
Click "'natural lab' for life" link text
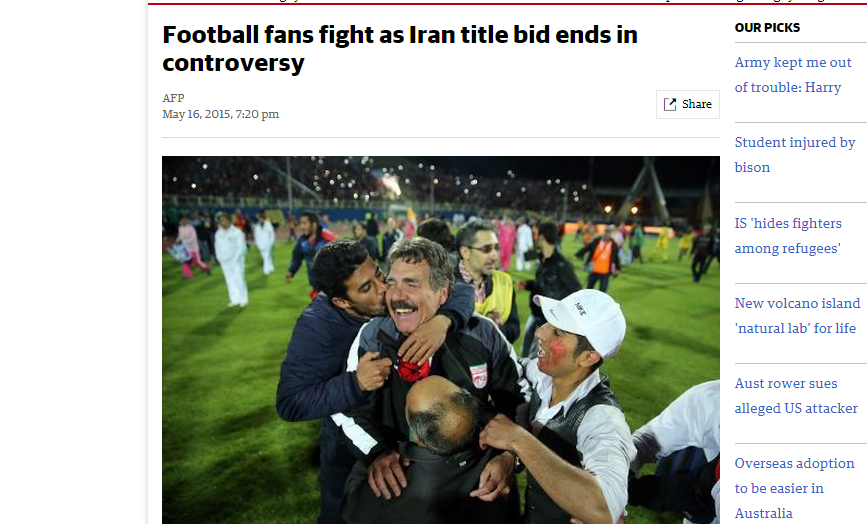(x=795, y=328)
